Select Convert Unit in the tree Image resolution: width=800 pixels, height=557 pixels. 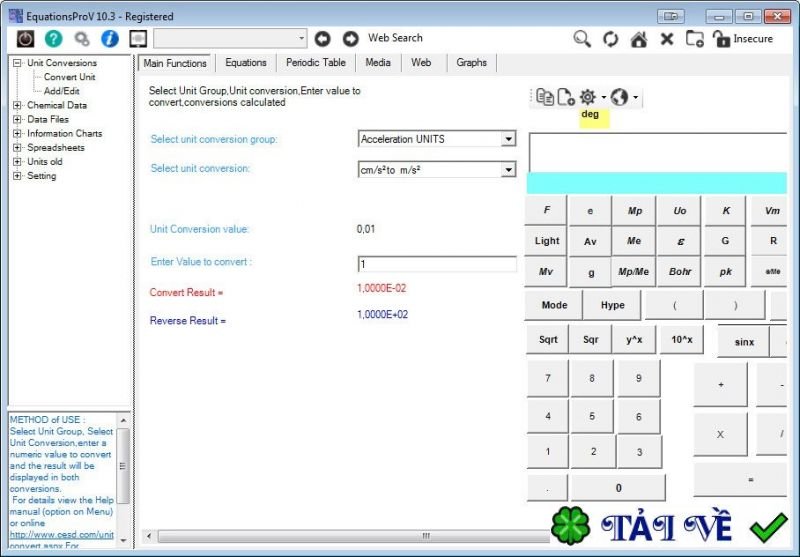69,77
